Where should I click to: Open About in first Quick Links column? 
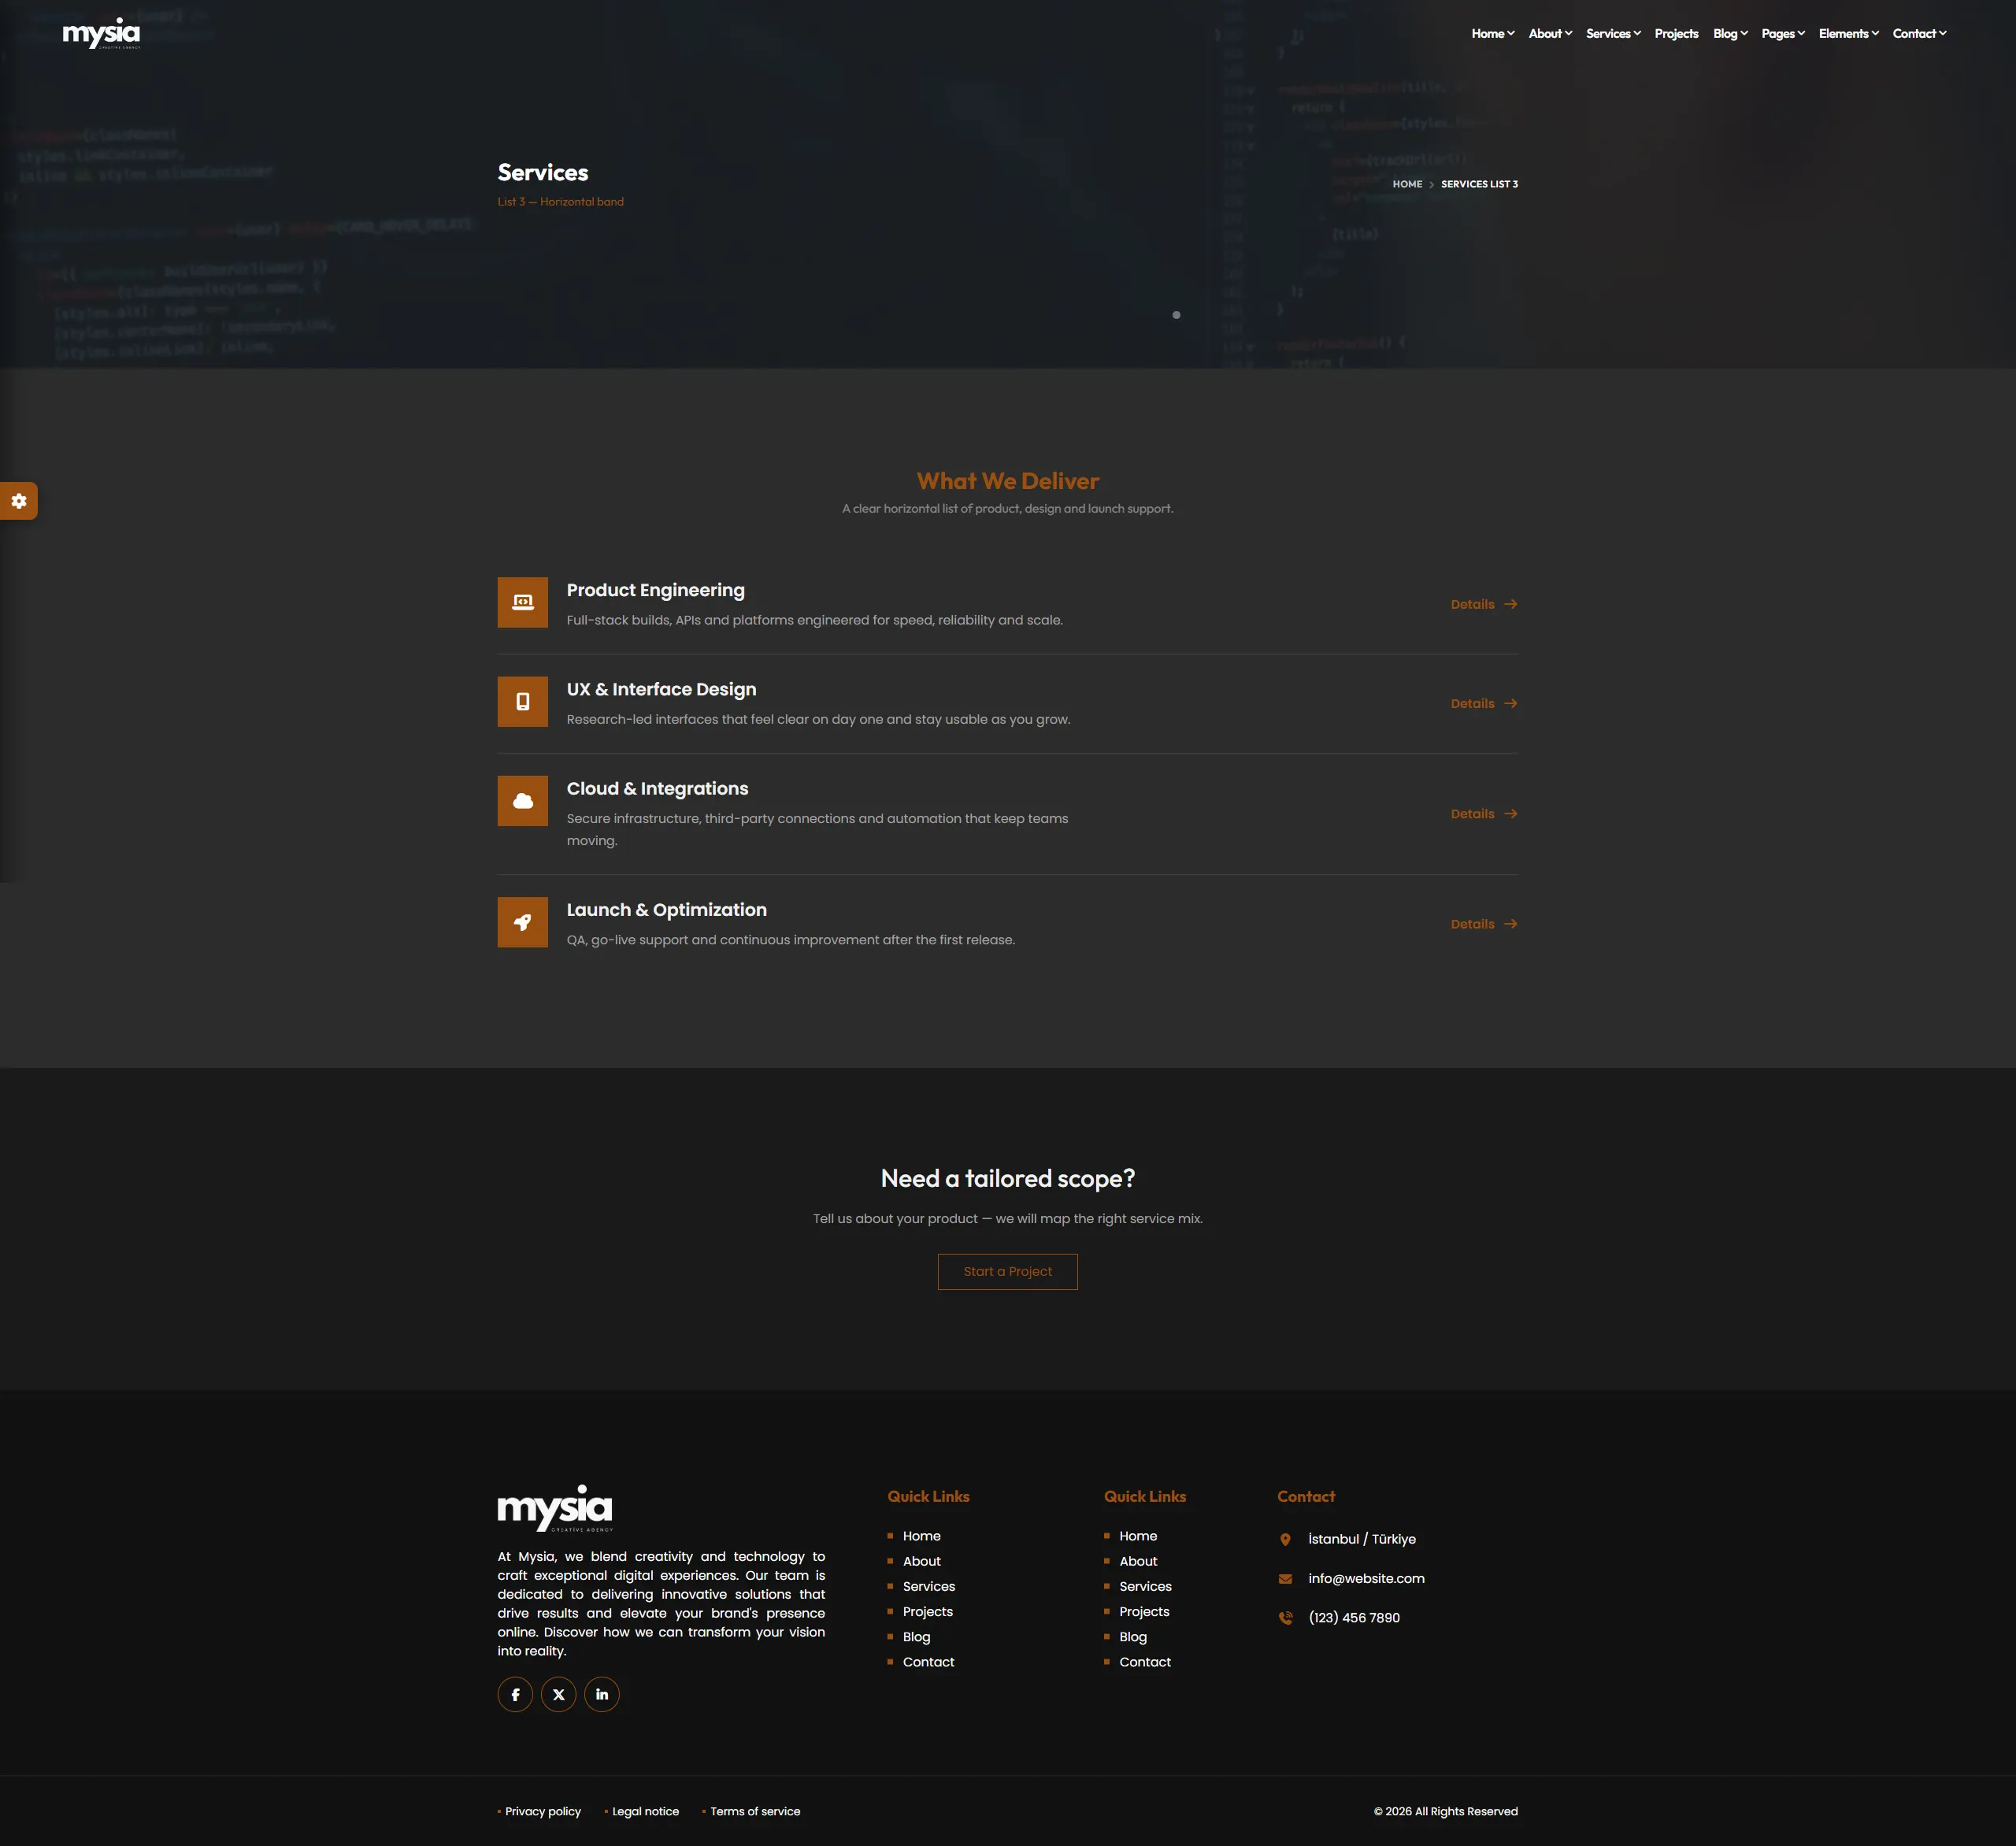coord(921,1561)
